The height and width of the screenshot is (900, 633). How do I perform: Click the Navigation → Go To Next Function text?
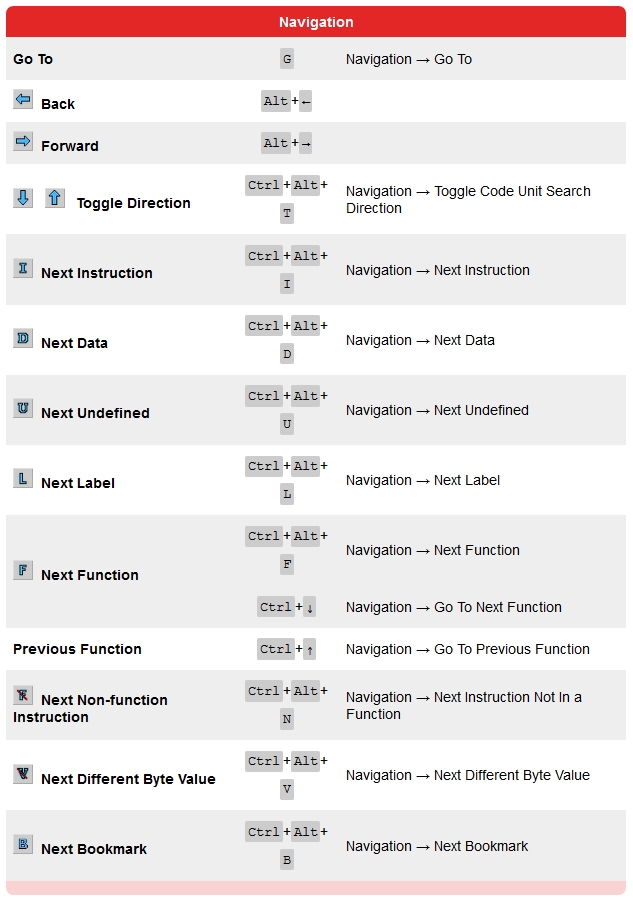point(453,607)
